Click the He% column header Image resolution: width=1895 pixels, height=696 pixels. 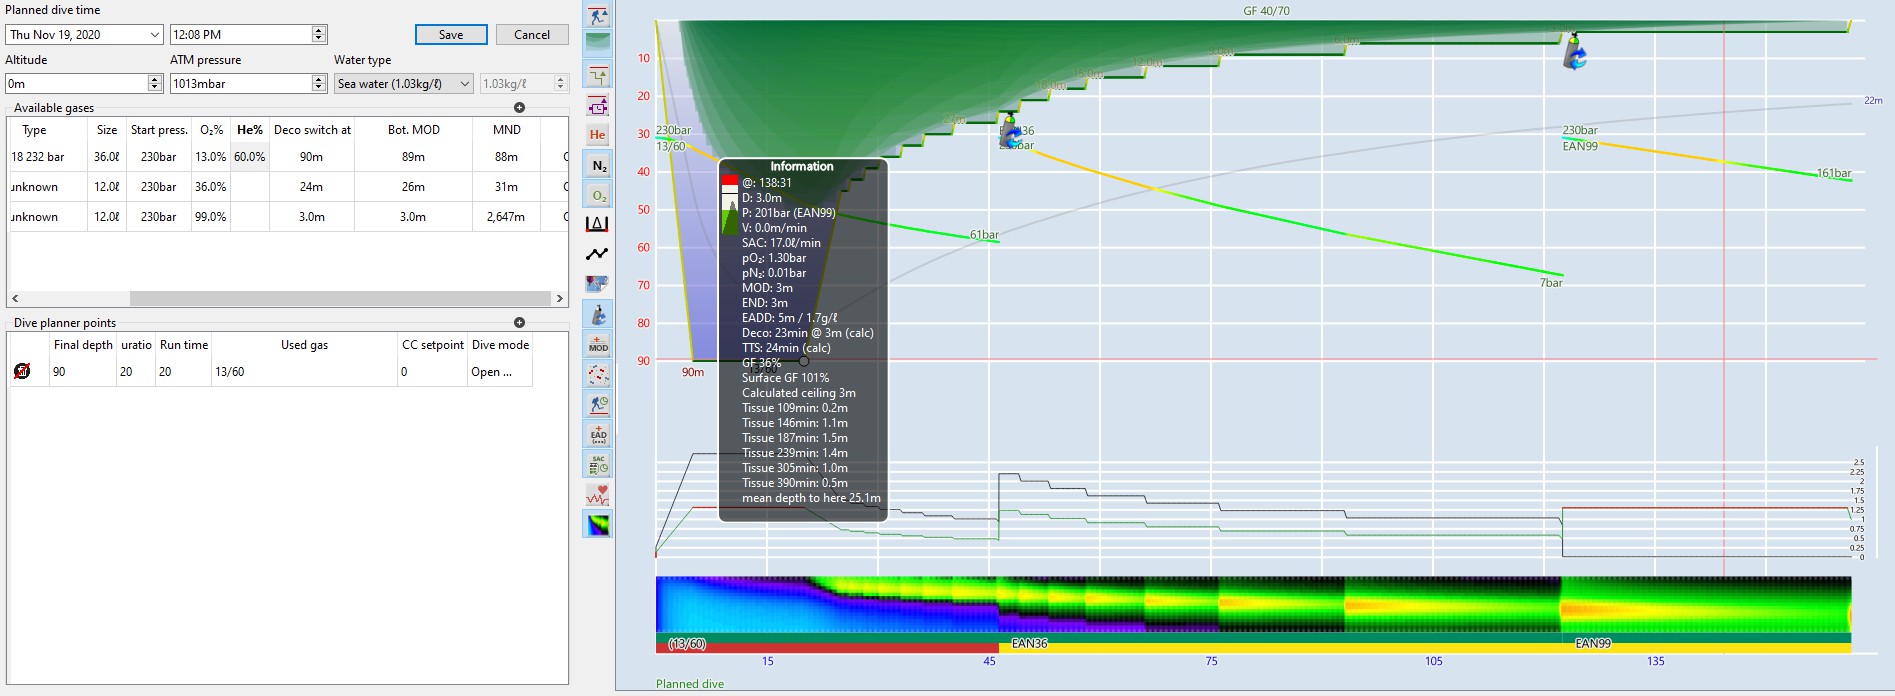pyautogui.click(x=249, y=130)
